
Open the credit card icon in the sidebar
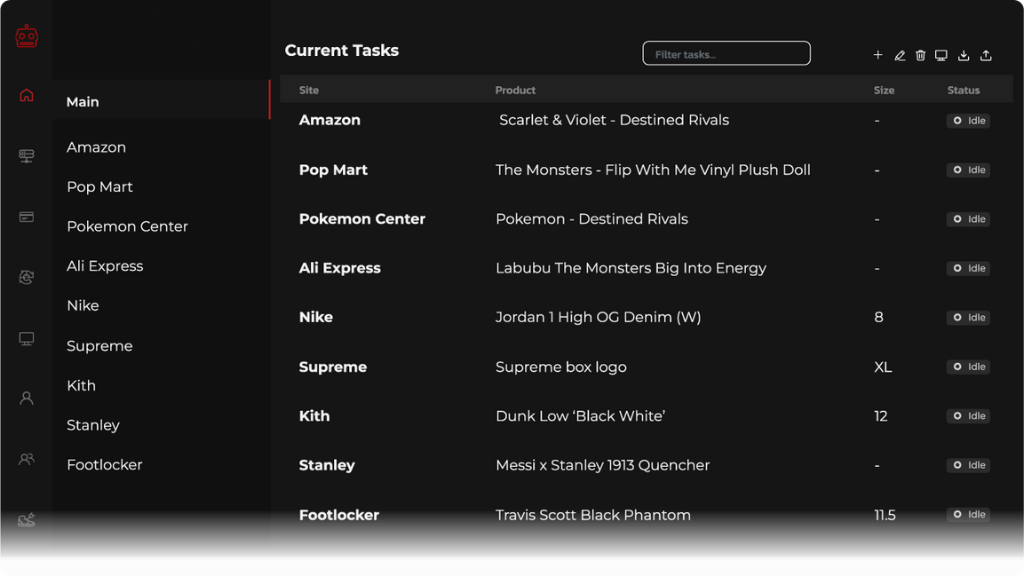pos(27,217)
